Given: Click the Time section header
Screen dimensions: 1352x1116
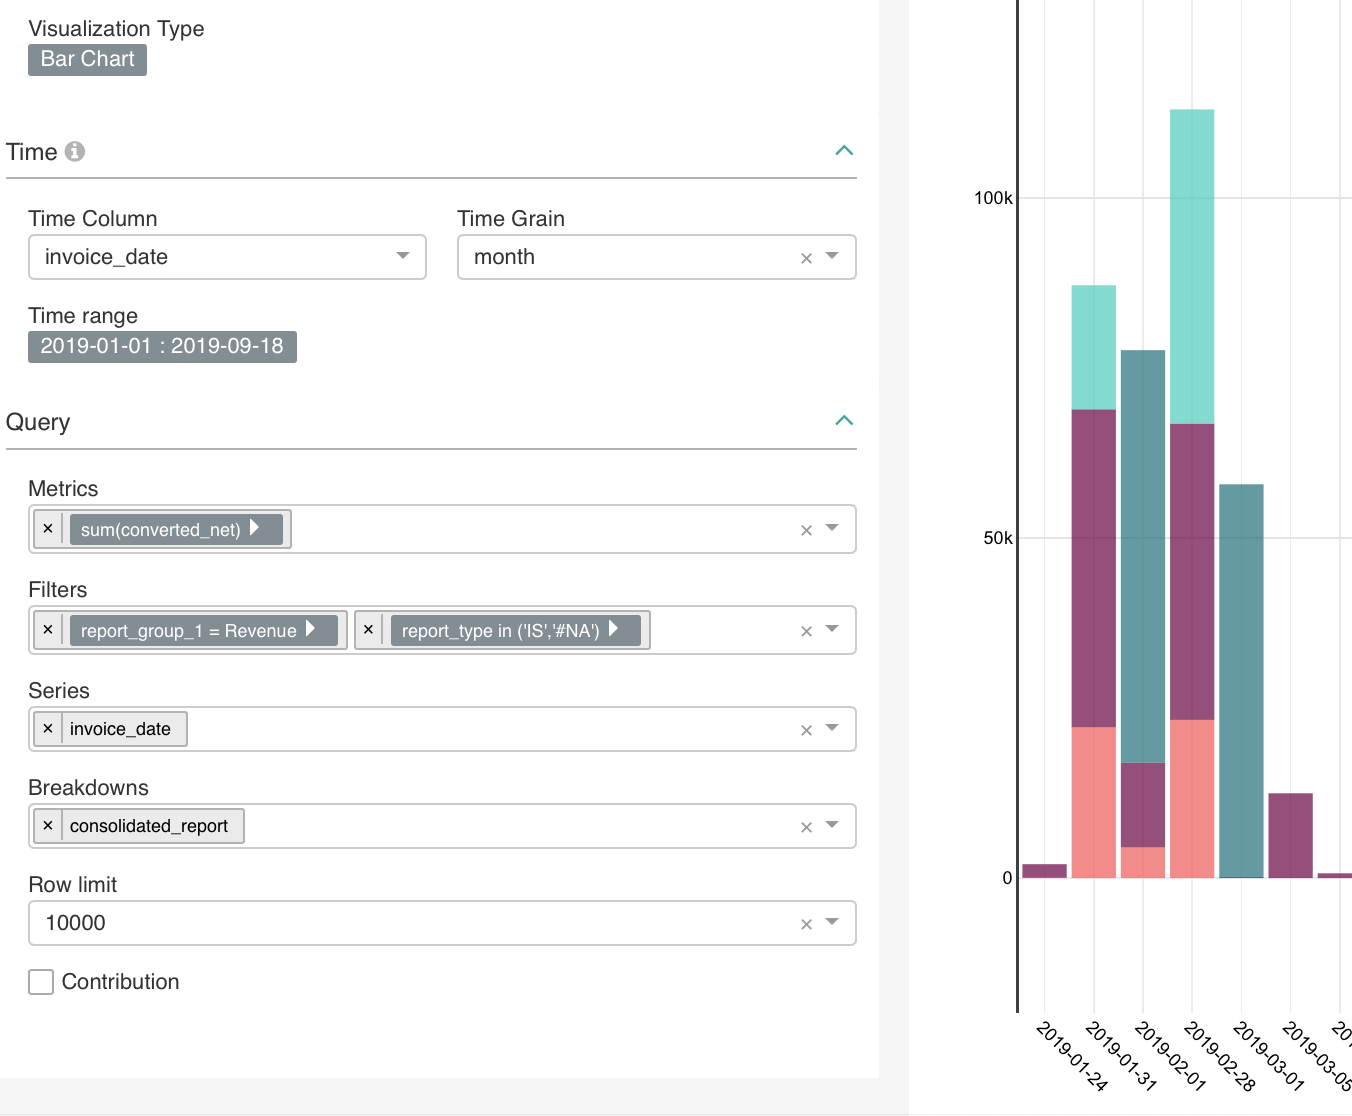Looking at the screenshot, I should pos(431,152).
